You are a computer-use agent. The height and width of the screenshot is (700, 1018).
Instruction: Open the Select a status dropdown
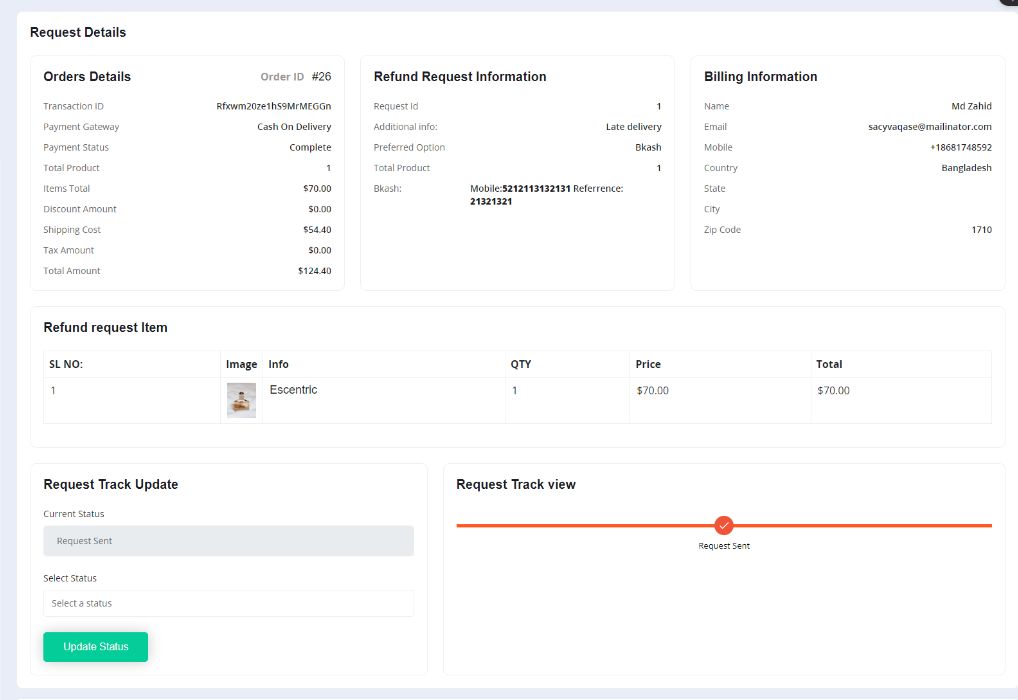pyautogui.click(x=228, y=603)
